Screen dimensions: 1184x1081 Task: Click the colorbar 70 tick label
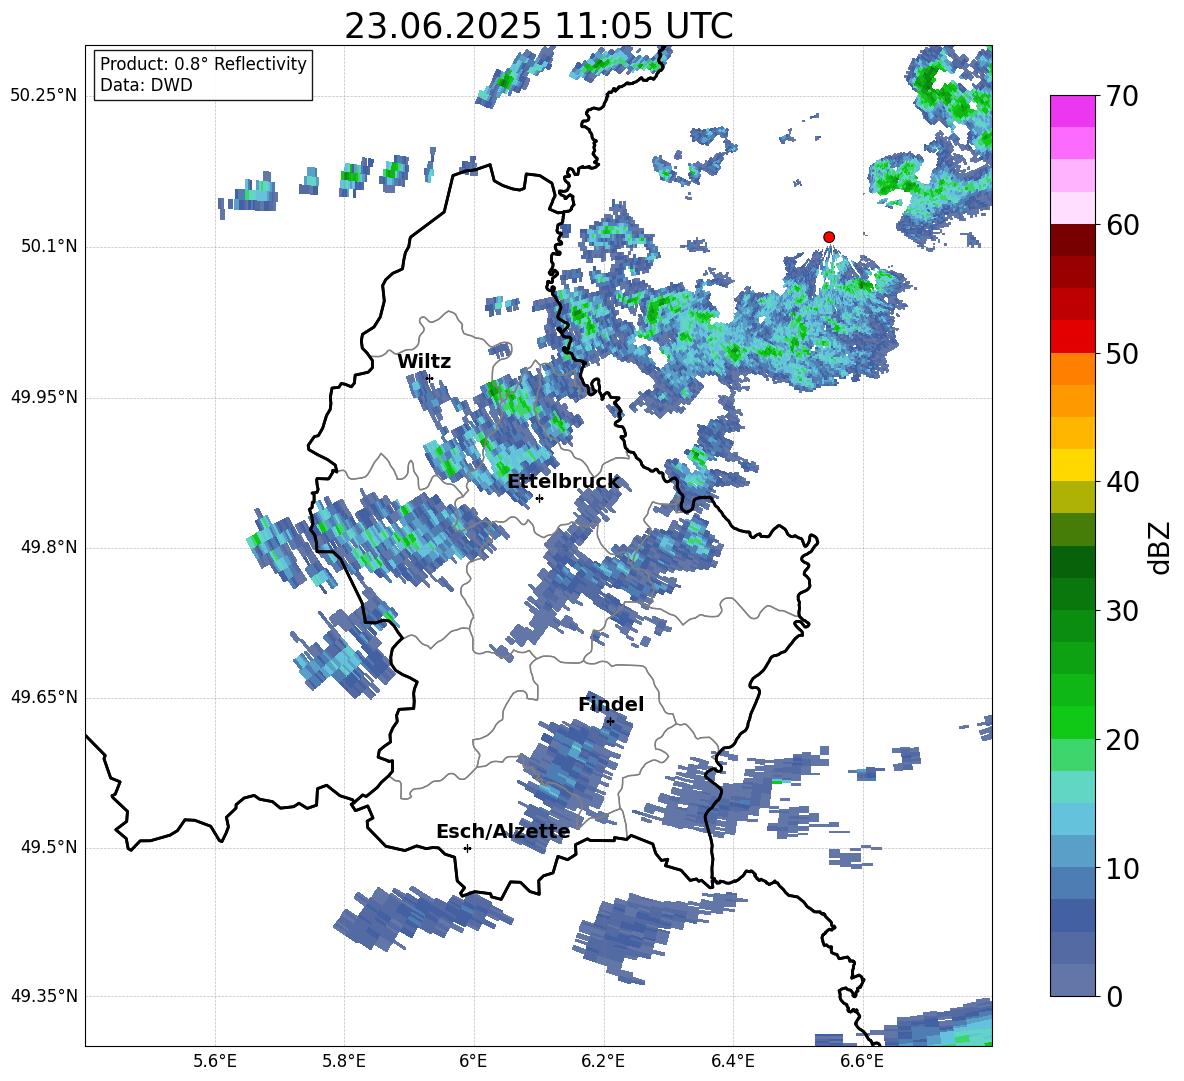(x=1122, y=97)
